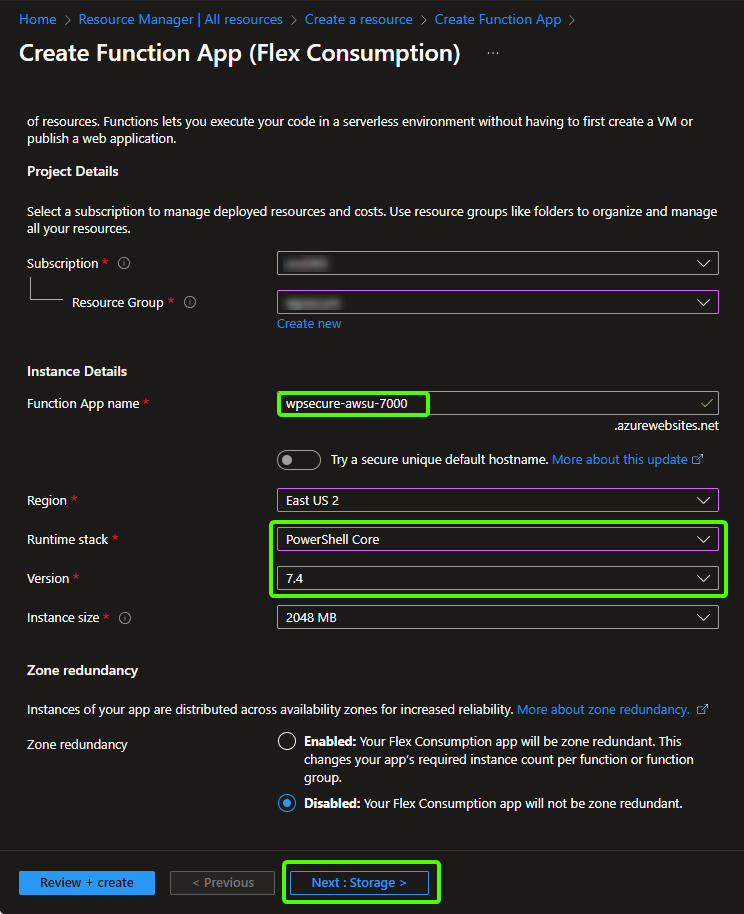
Task: Click the Subscription info icon
Action: tap(124, 264)
